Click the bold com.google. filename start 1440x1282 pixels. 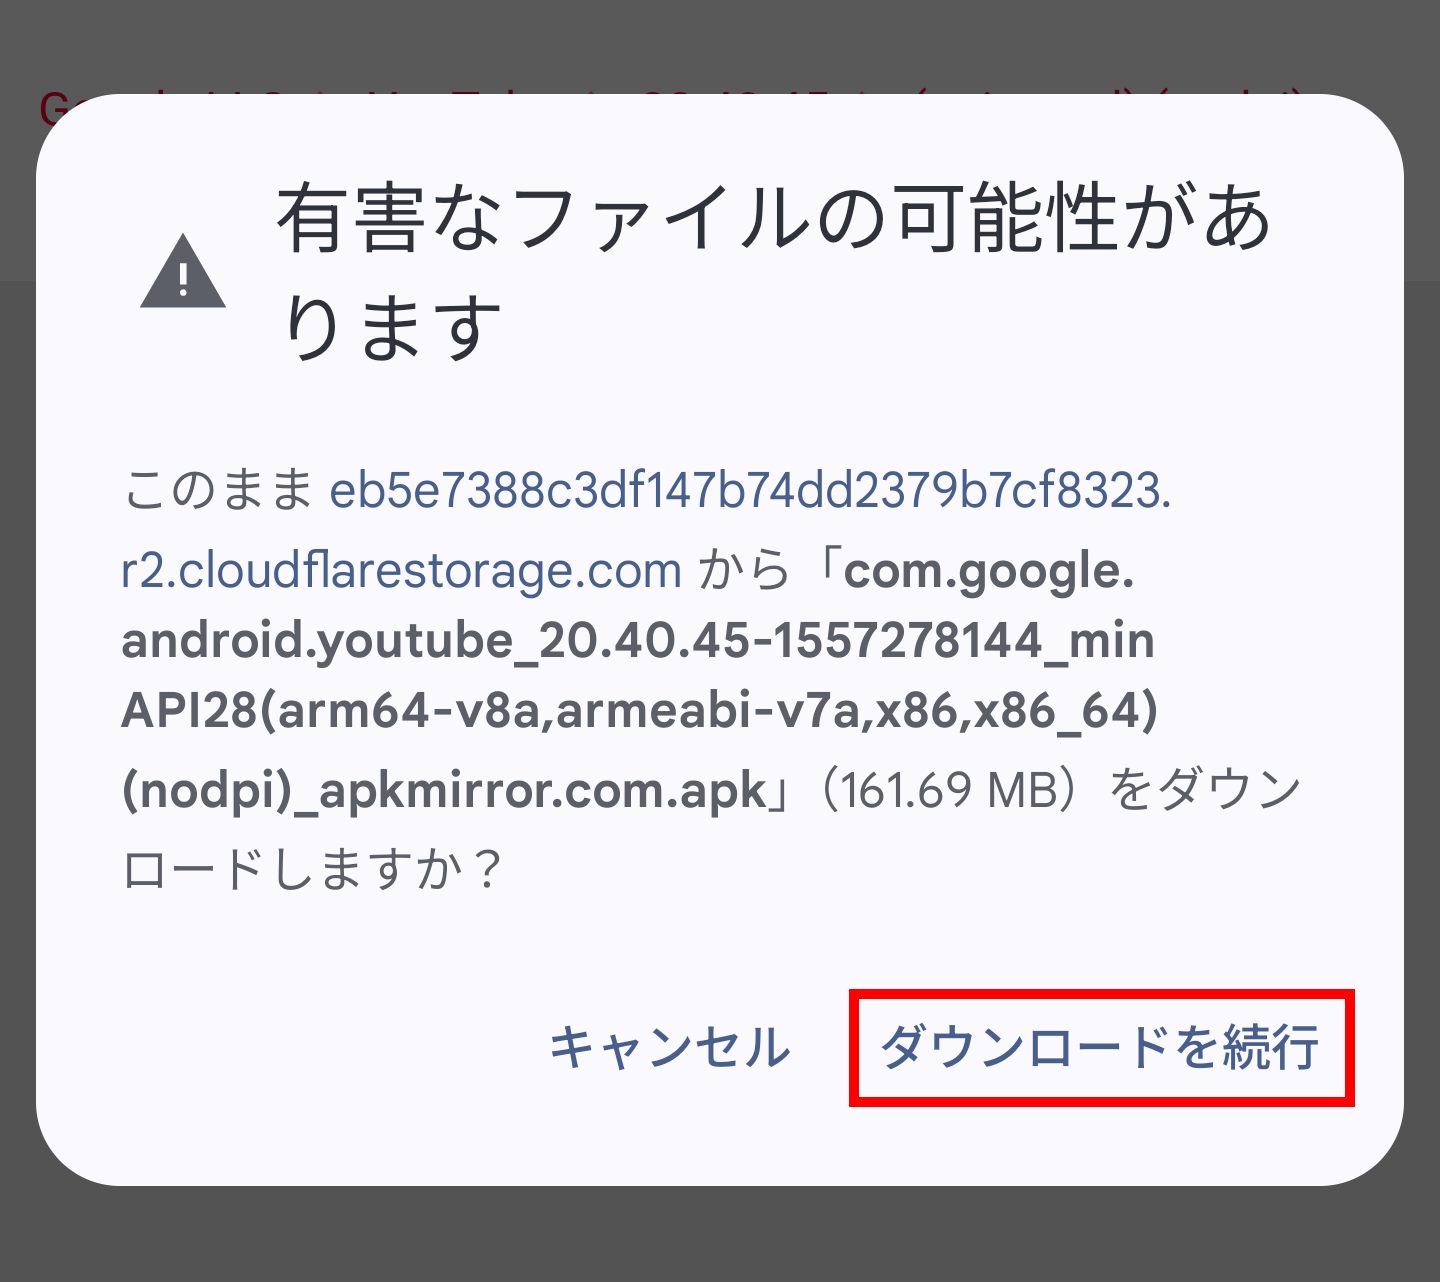(x=989, y=572)
